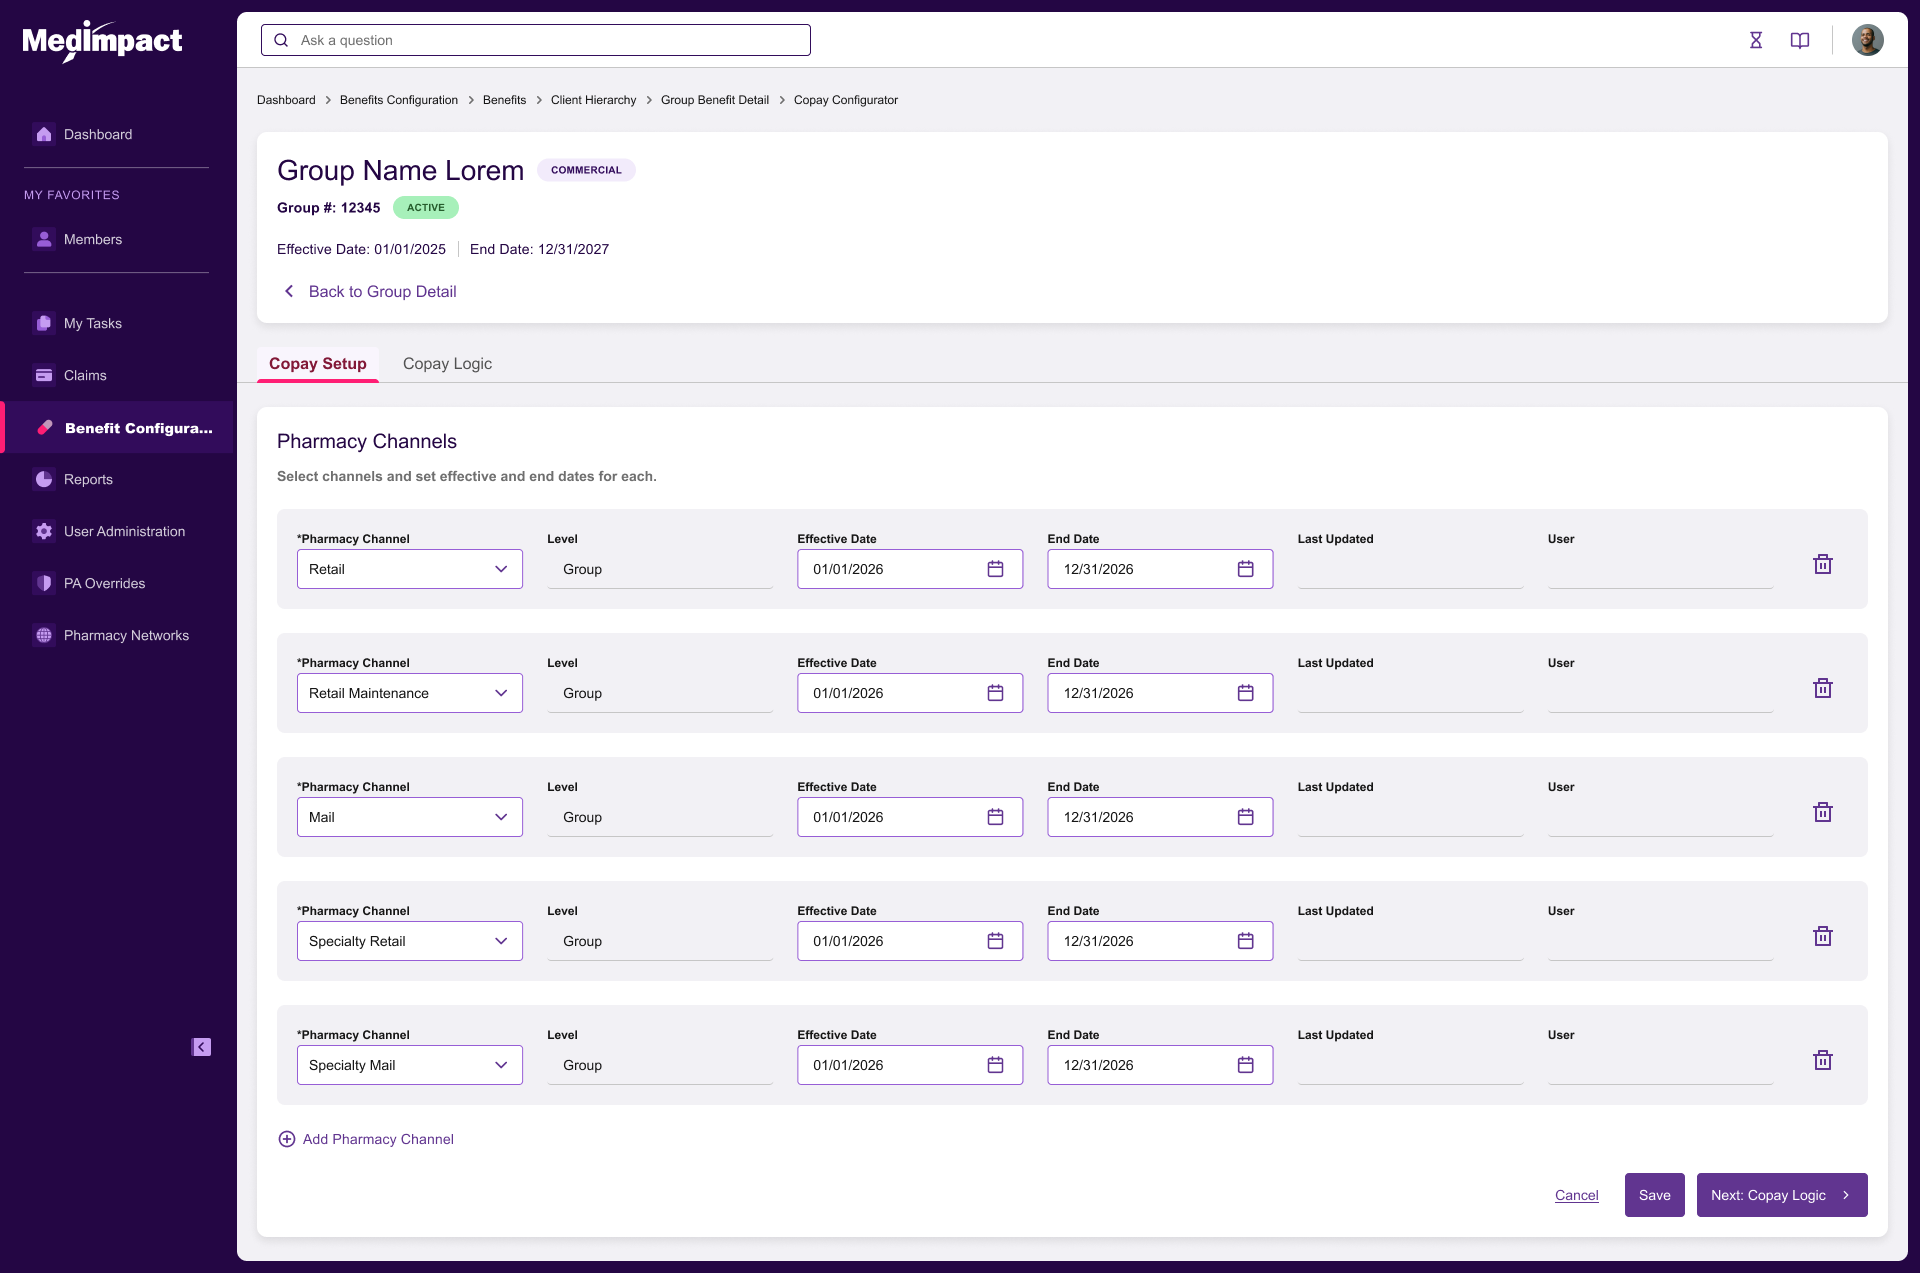Click the Ask a question search field
Viewport: 1920px width, 1273px height.
536,40
